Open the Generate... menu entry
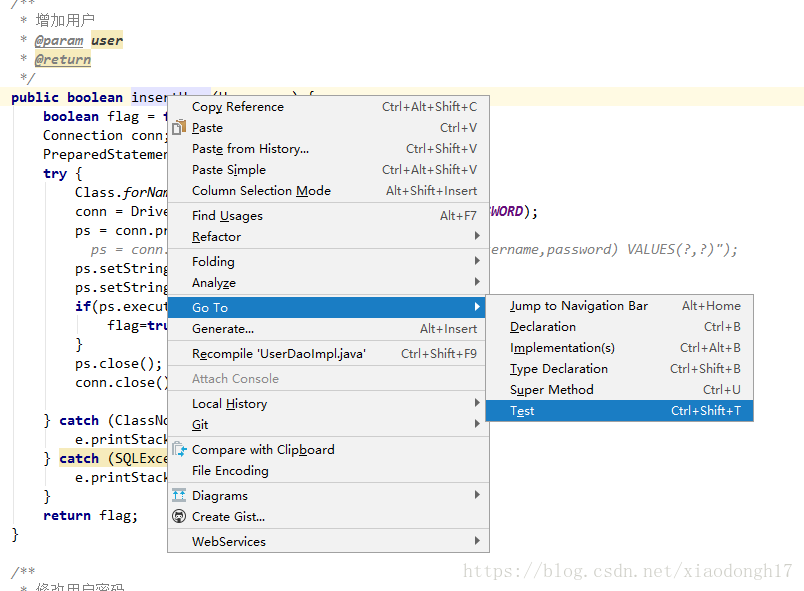This screenshot has width=804, height=591. pyautogui.click(x=328, y=329)
